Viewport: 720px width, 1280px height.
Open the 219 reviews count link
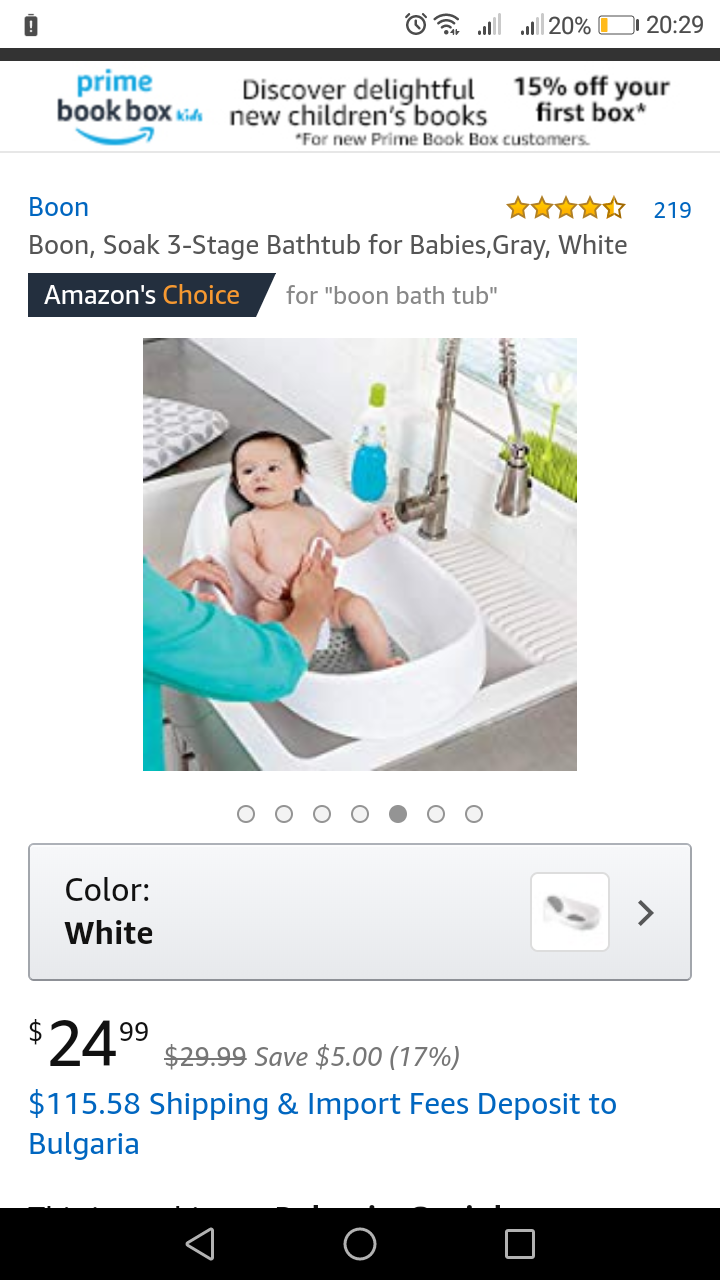pos(672,210)
